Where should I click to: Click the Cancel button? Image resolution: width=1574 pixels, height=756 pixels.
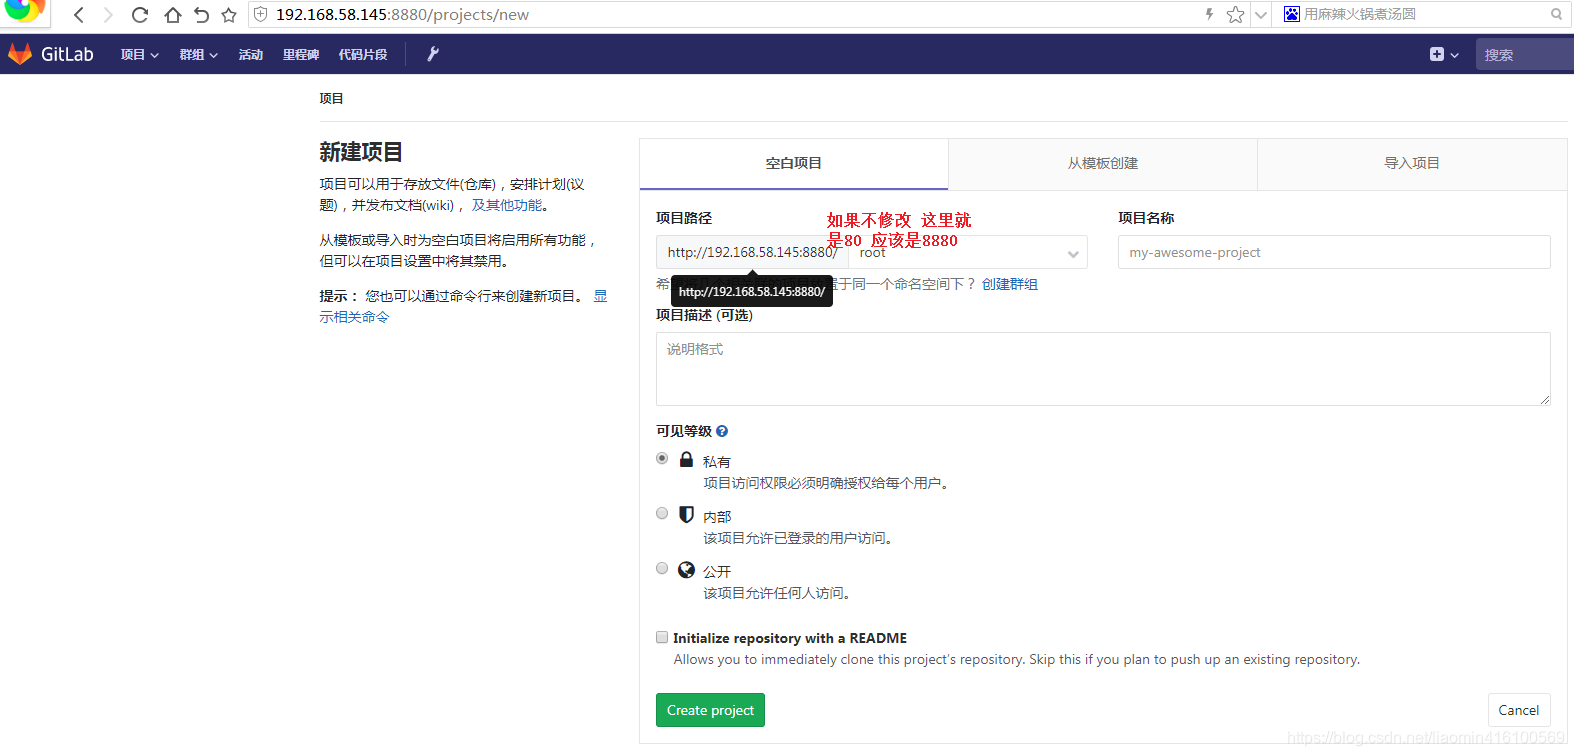(x=1519, y=710)
